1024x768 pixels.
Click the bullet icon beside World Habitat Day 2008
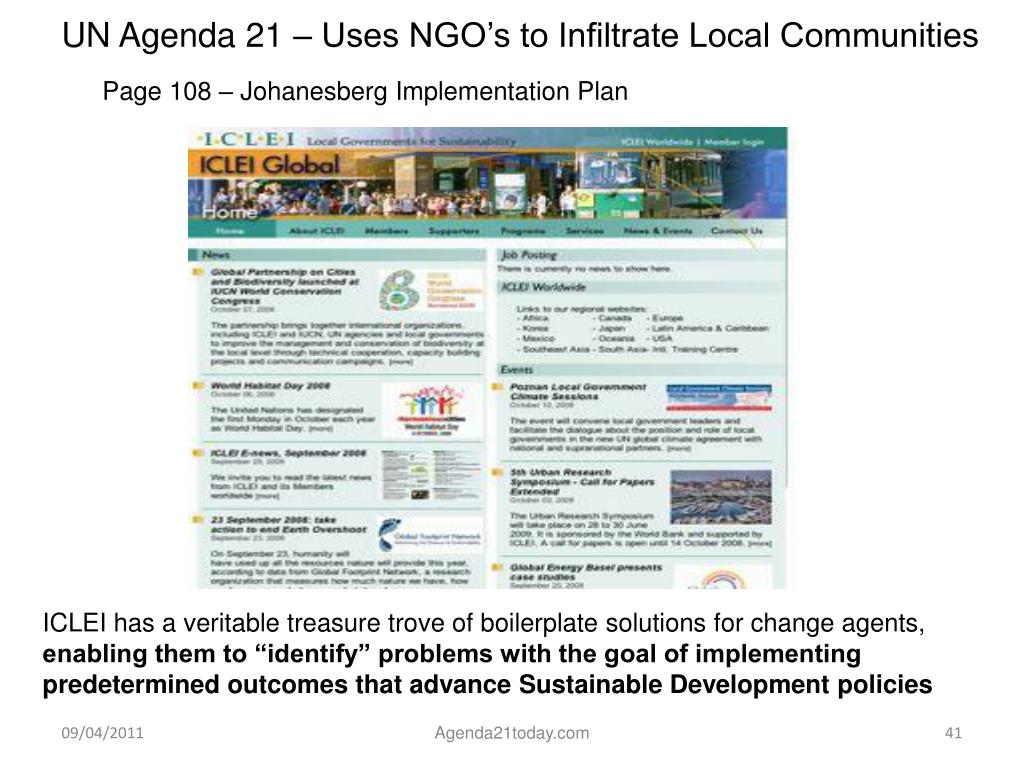[199, 386]
